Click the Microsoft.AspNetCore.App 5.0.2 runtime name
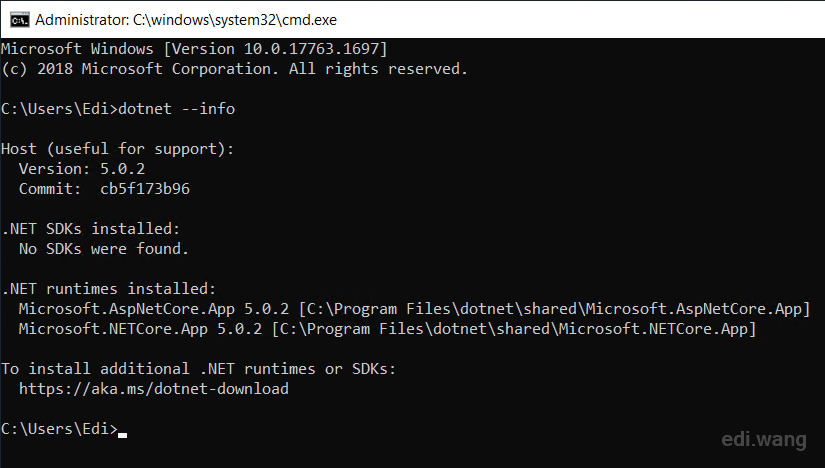The width and height of the screenshot is (825, 468). (x=140, y=309)
